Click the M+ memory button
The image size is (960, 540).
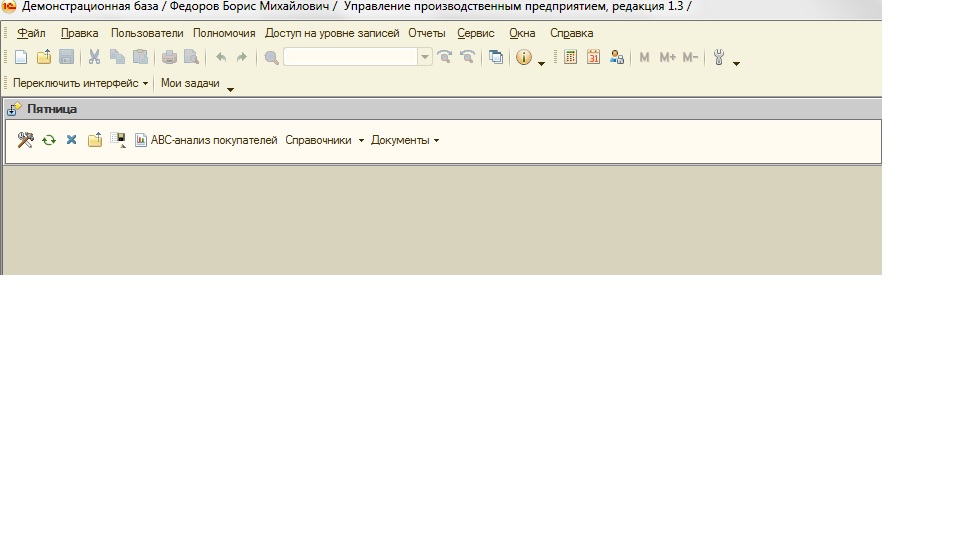tap(667, 58)
